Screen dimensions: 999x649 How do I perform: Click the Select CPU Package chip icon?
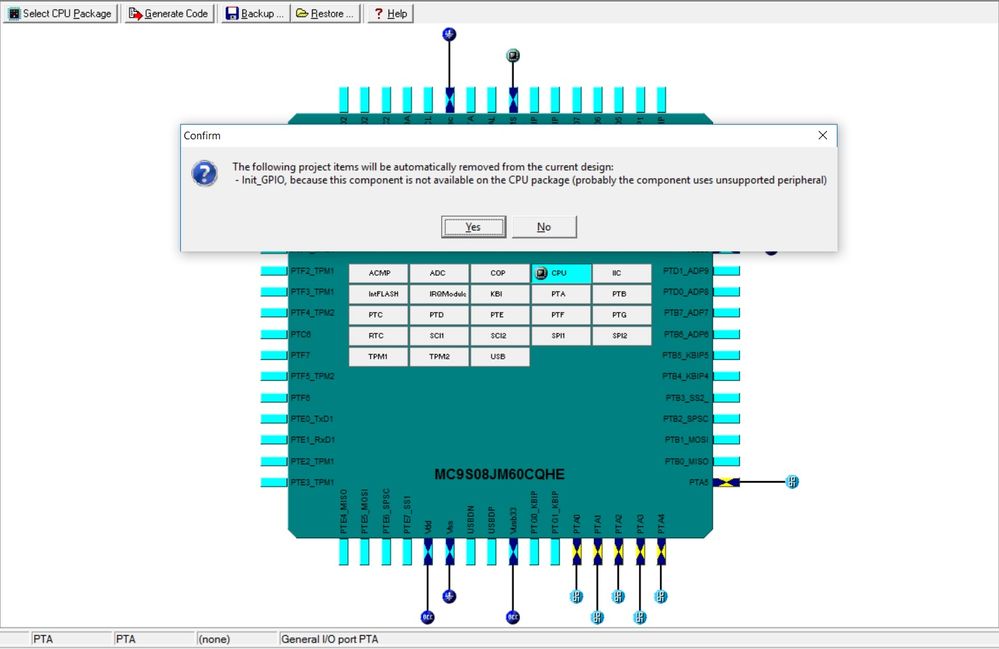click(14, 13)
